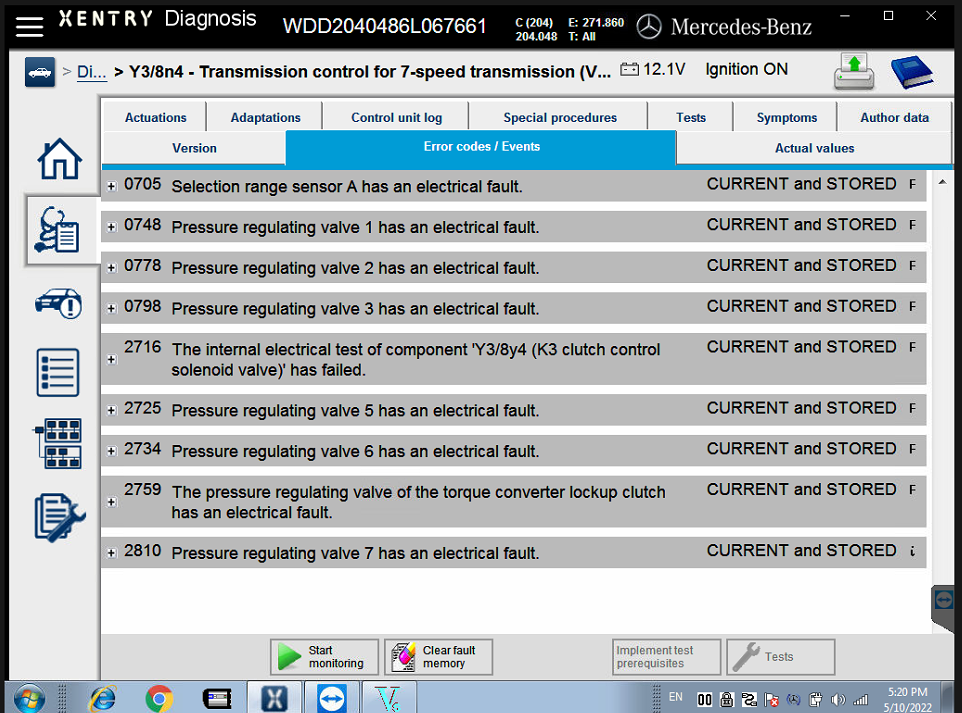Open Google Chrome from the taskbar
Viewport: 962px width, 713px height.
tap(159, 697)
